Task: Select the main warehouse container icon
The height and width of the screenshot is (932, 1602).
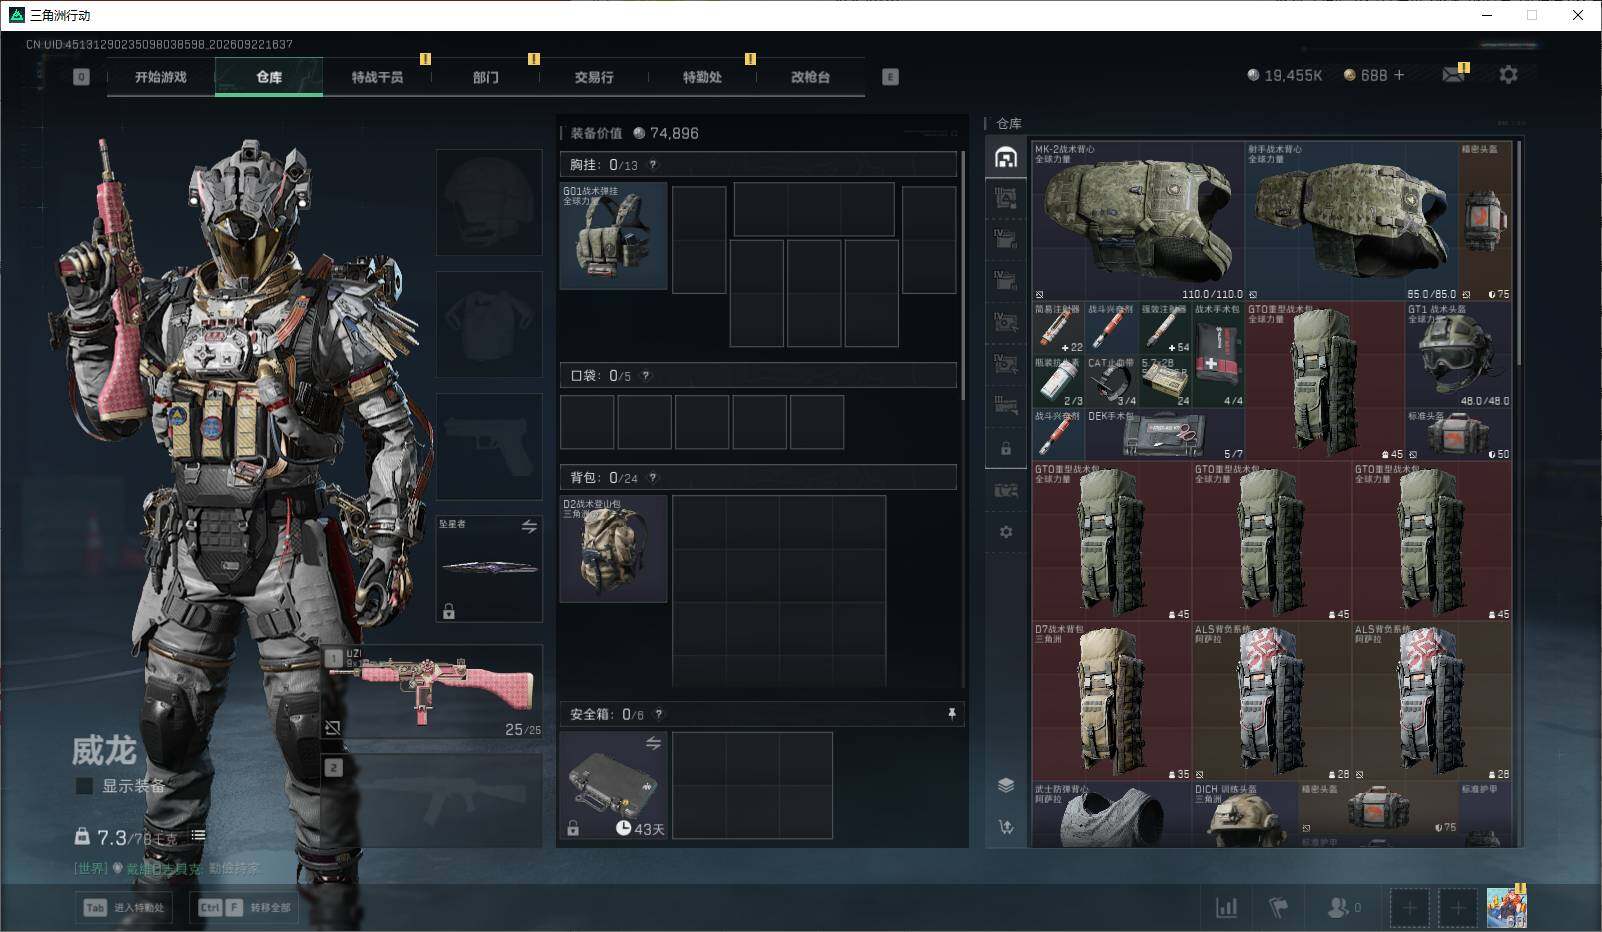Action: [x=1006, y=157]
